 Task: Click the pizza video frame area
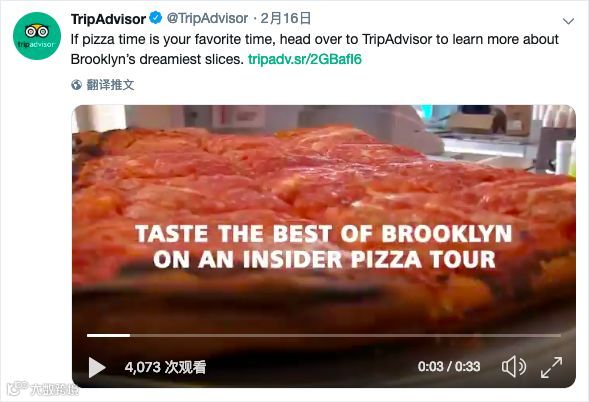click(x=324, y=246)
